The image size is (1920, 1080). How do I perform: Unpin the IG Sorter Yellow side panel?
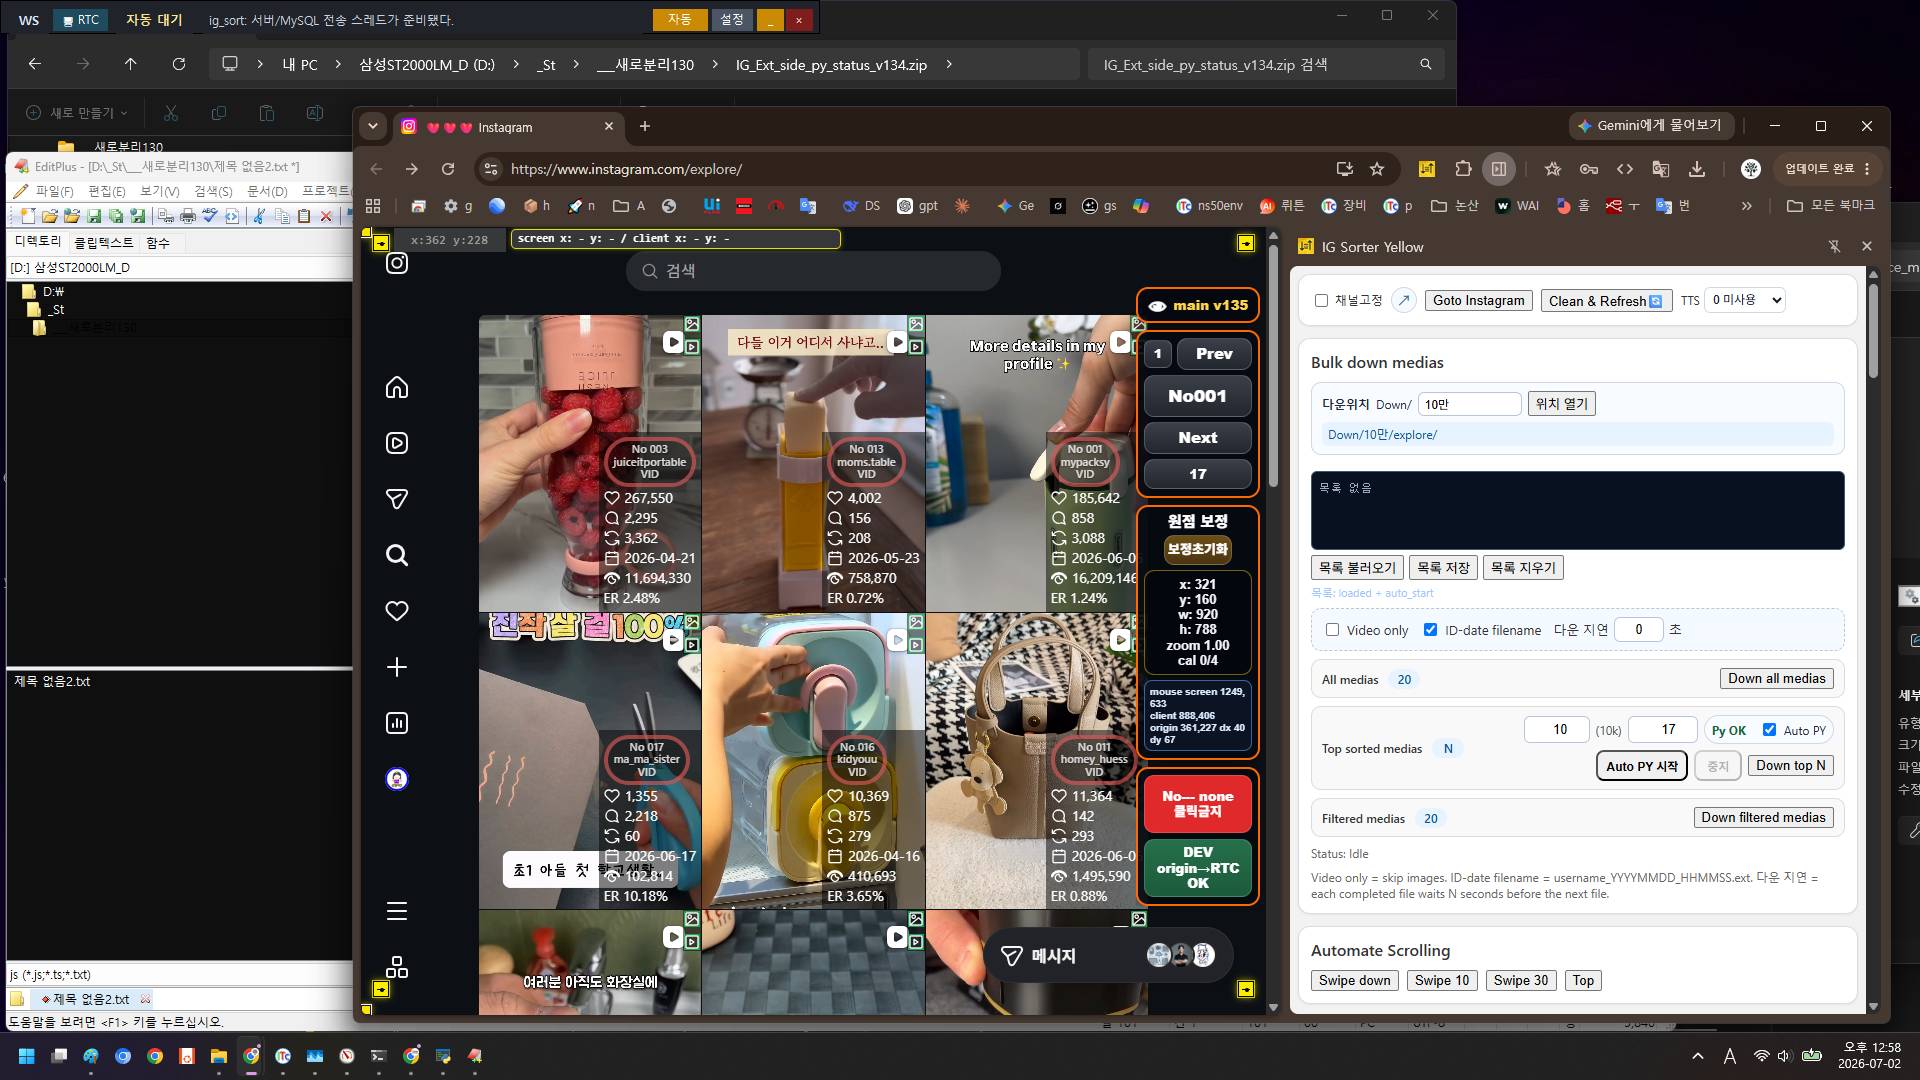(1834, 246)
